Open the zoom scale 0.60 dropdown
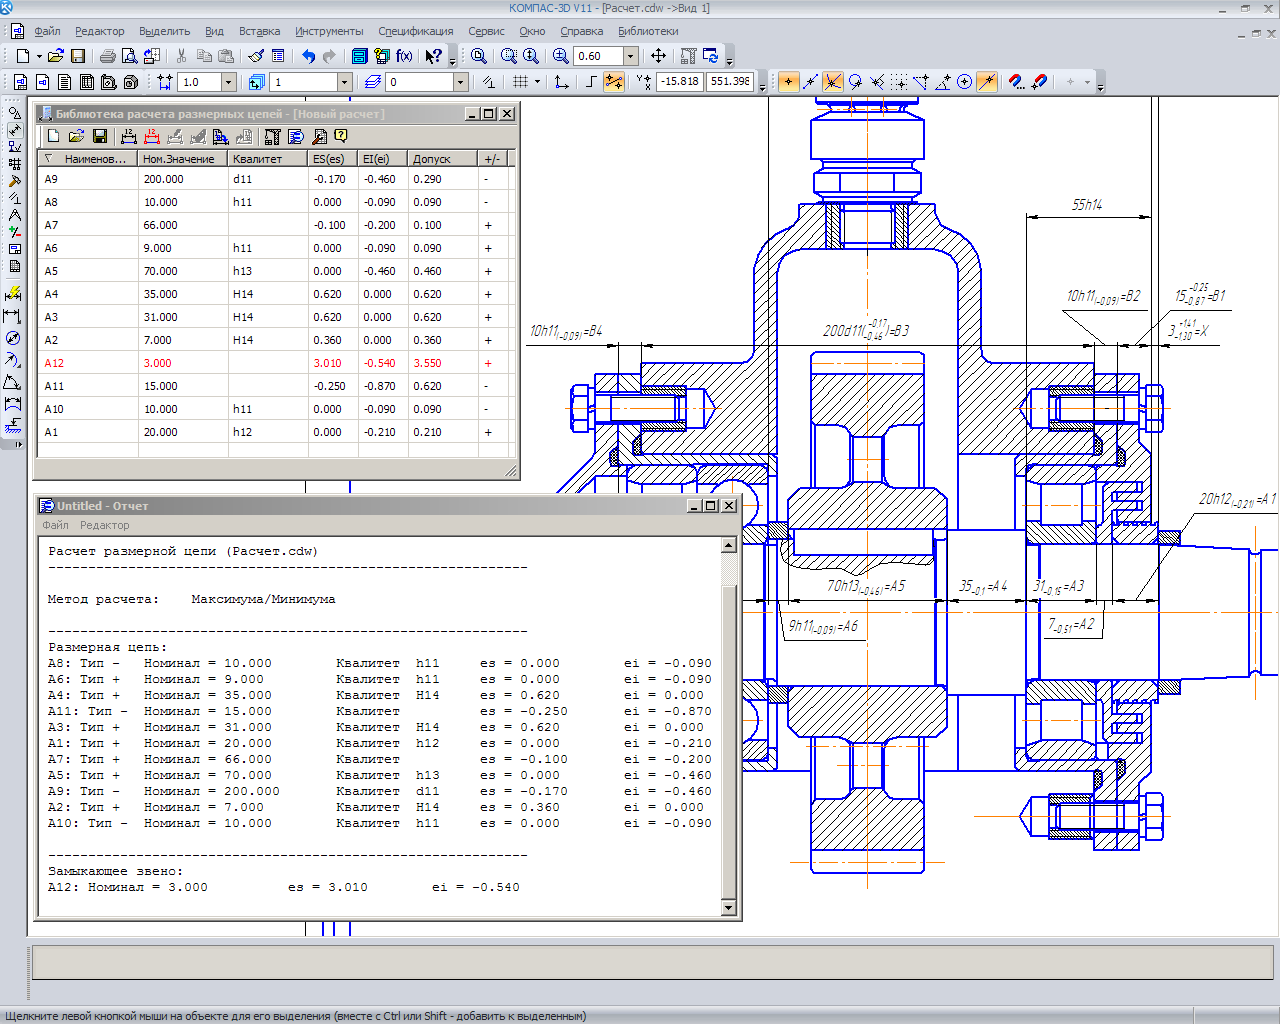The width and height of the screenshot is (1280, 1024). pos(631,56)
